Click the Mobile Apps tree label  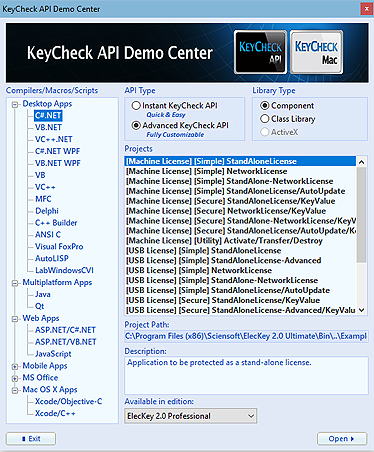point(45,366)
